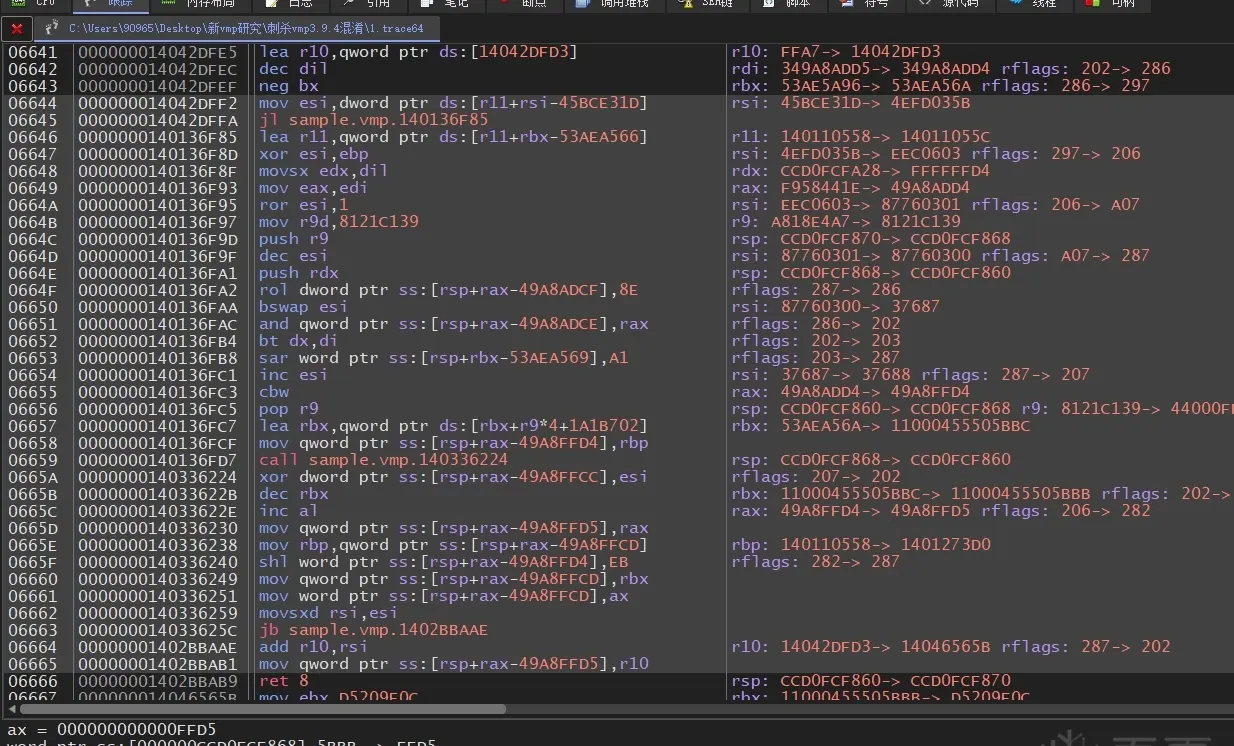This screenshot has width=1234, height=746.
Task: Click the 'ax = 000000000000FFD5' info line
Action: point(112,730)
